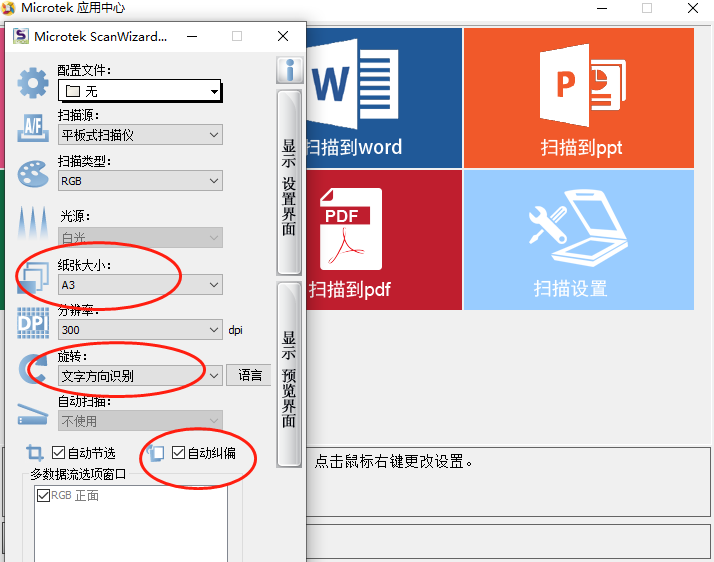
Task: Toggle the RGB 正面 checkbox
Action: pos(43,495)
